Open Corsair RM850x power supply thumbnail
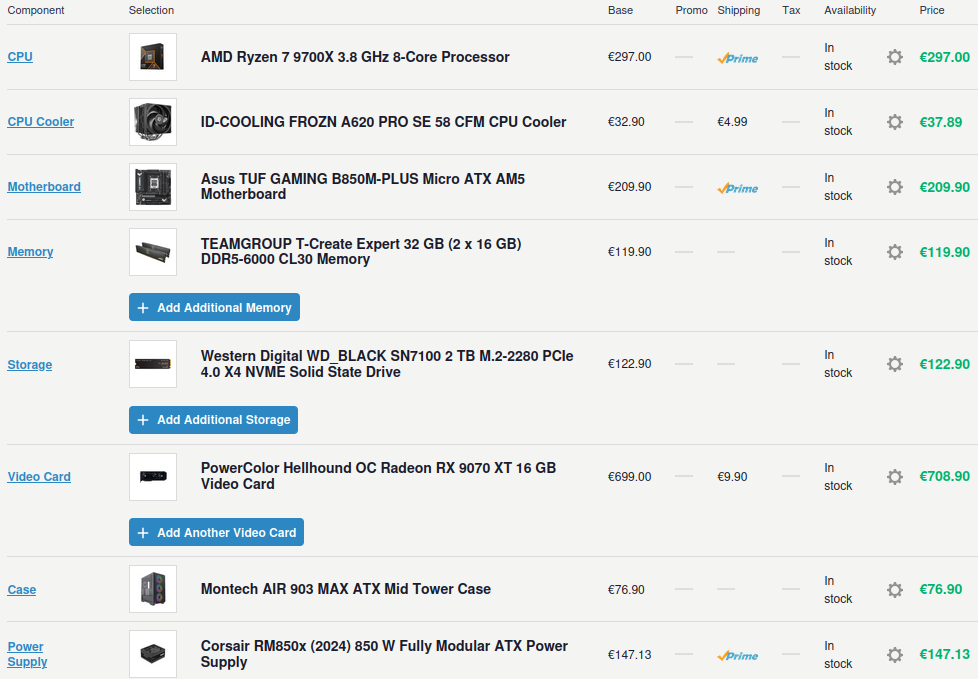 pyautogui.click(x=153, y=654)
